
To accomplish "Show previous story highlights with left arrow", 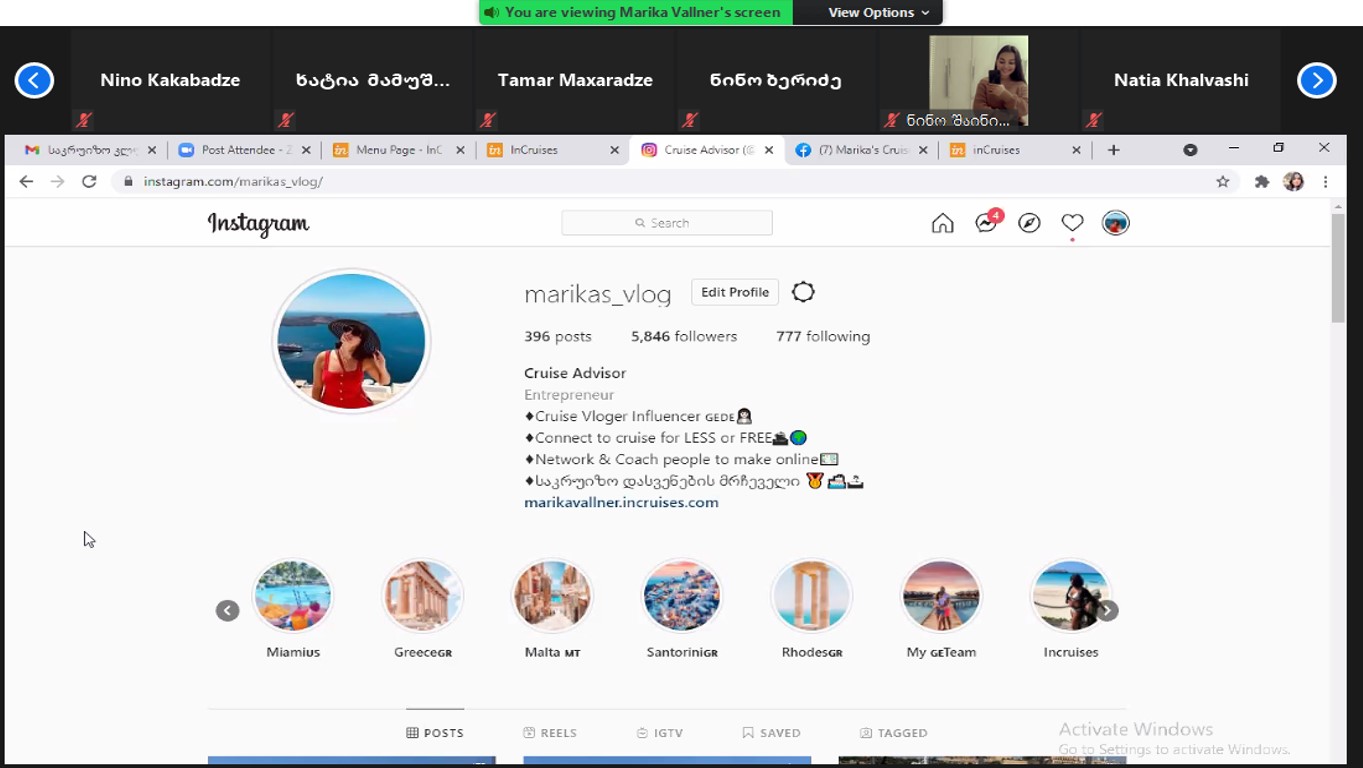I will [228, 611].
